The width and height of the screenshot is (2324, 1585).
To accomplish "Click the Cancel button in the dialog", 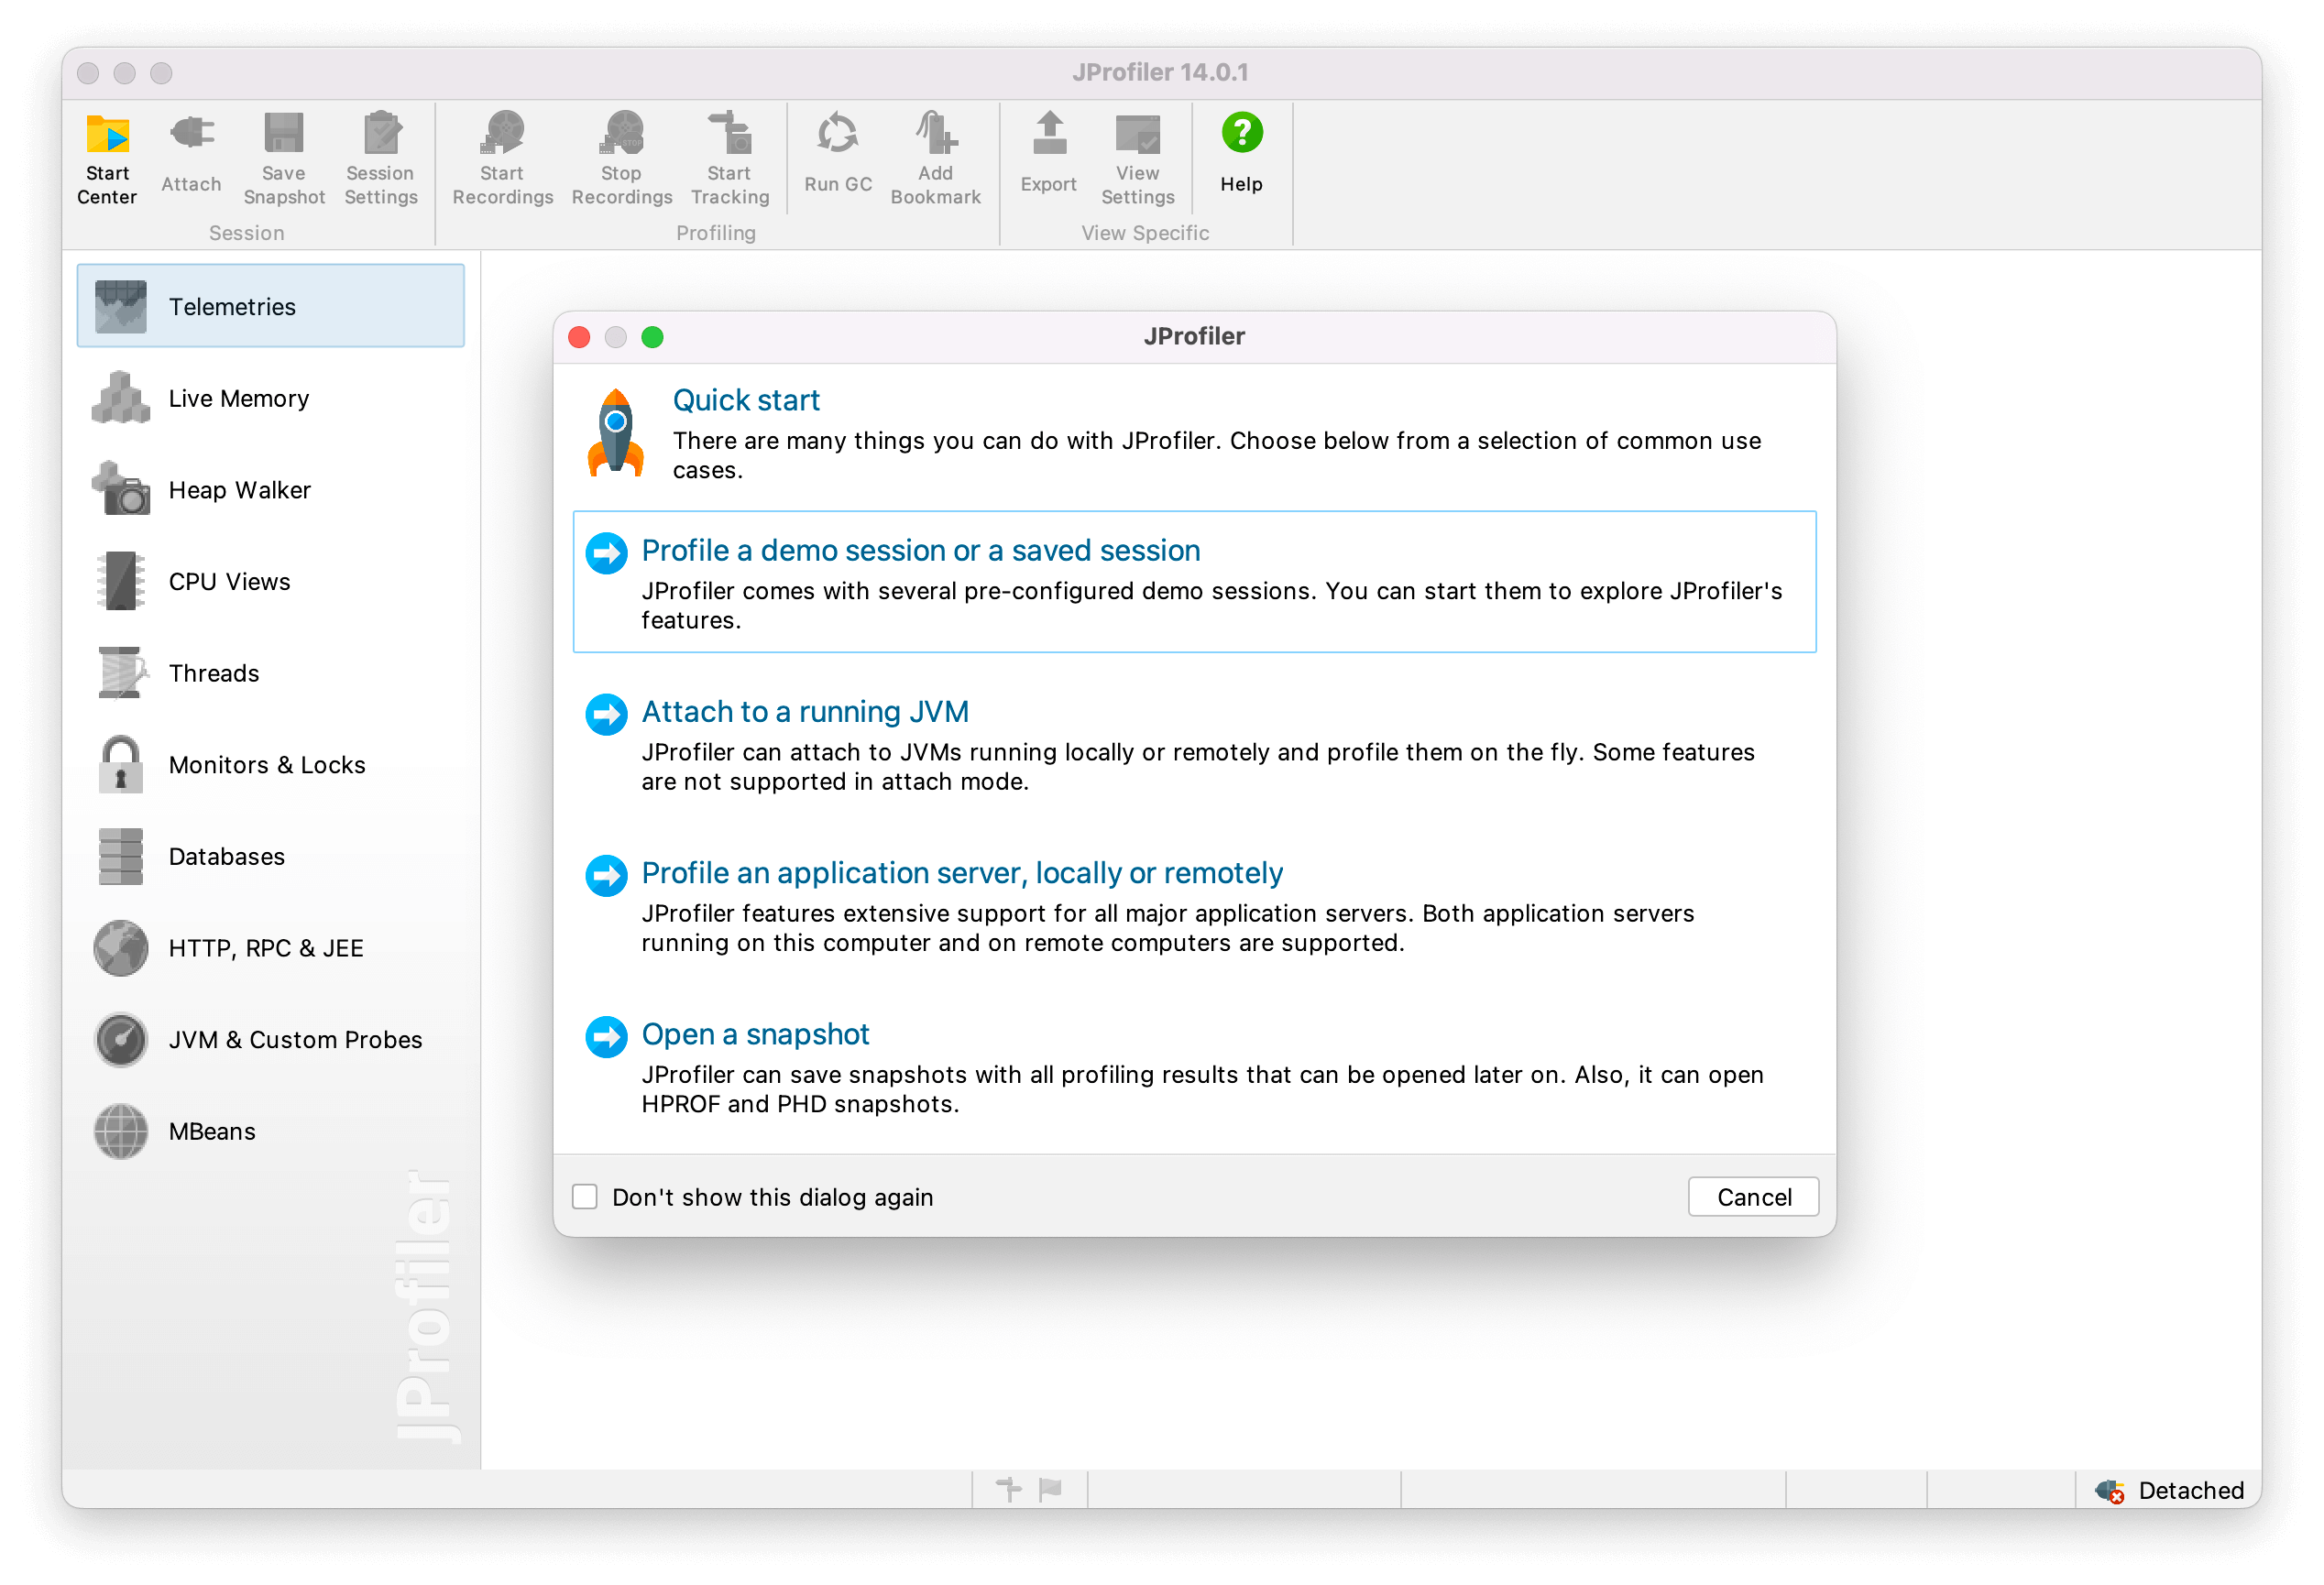I will click(x=1753, y=1197).
